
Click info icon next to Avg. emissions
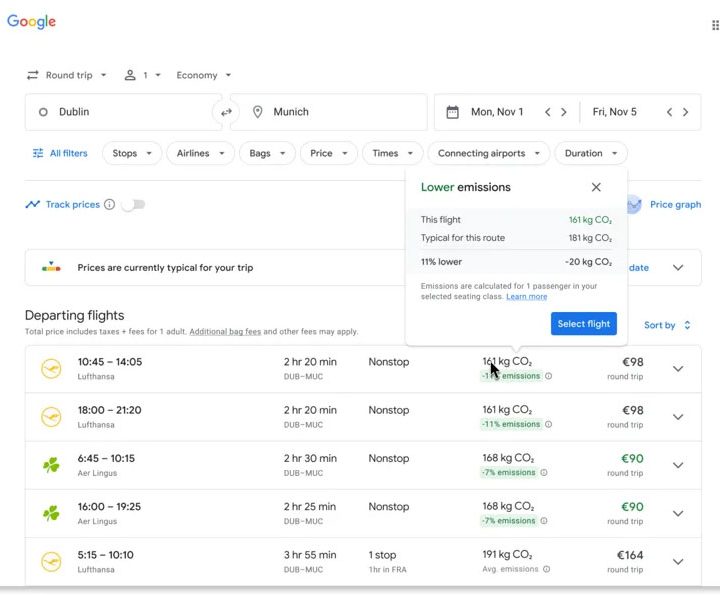click(546, 569)
